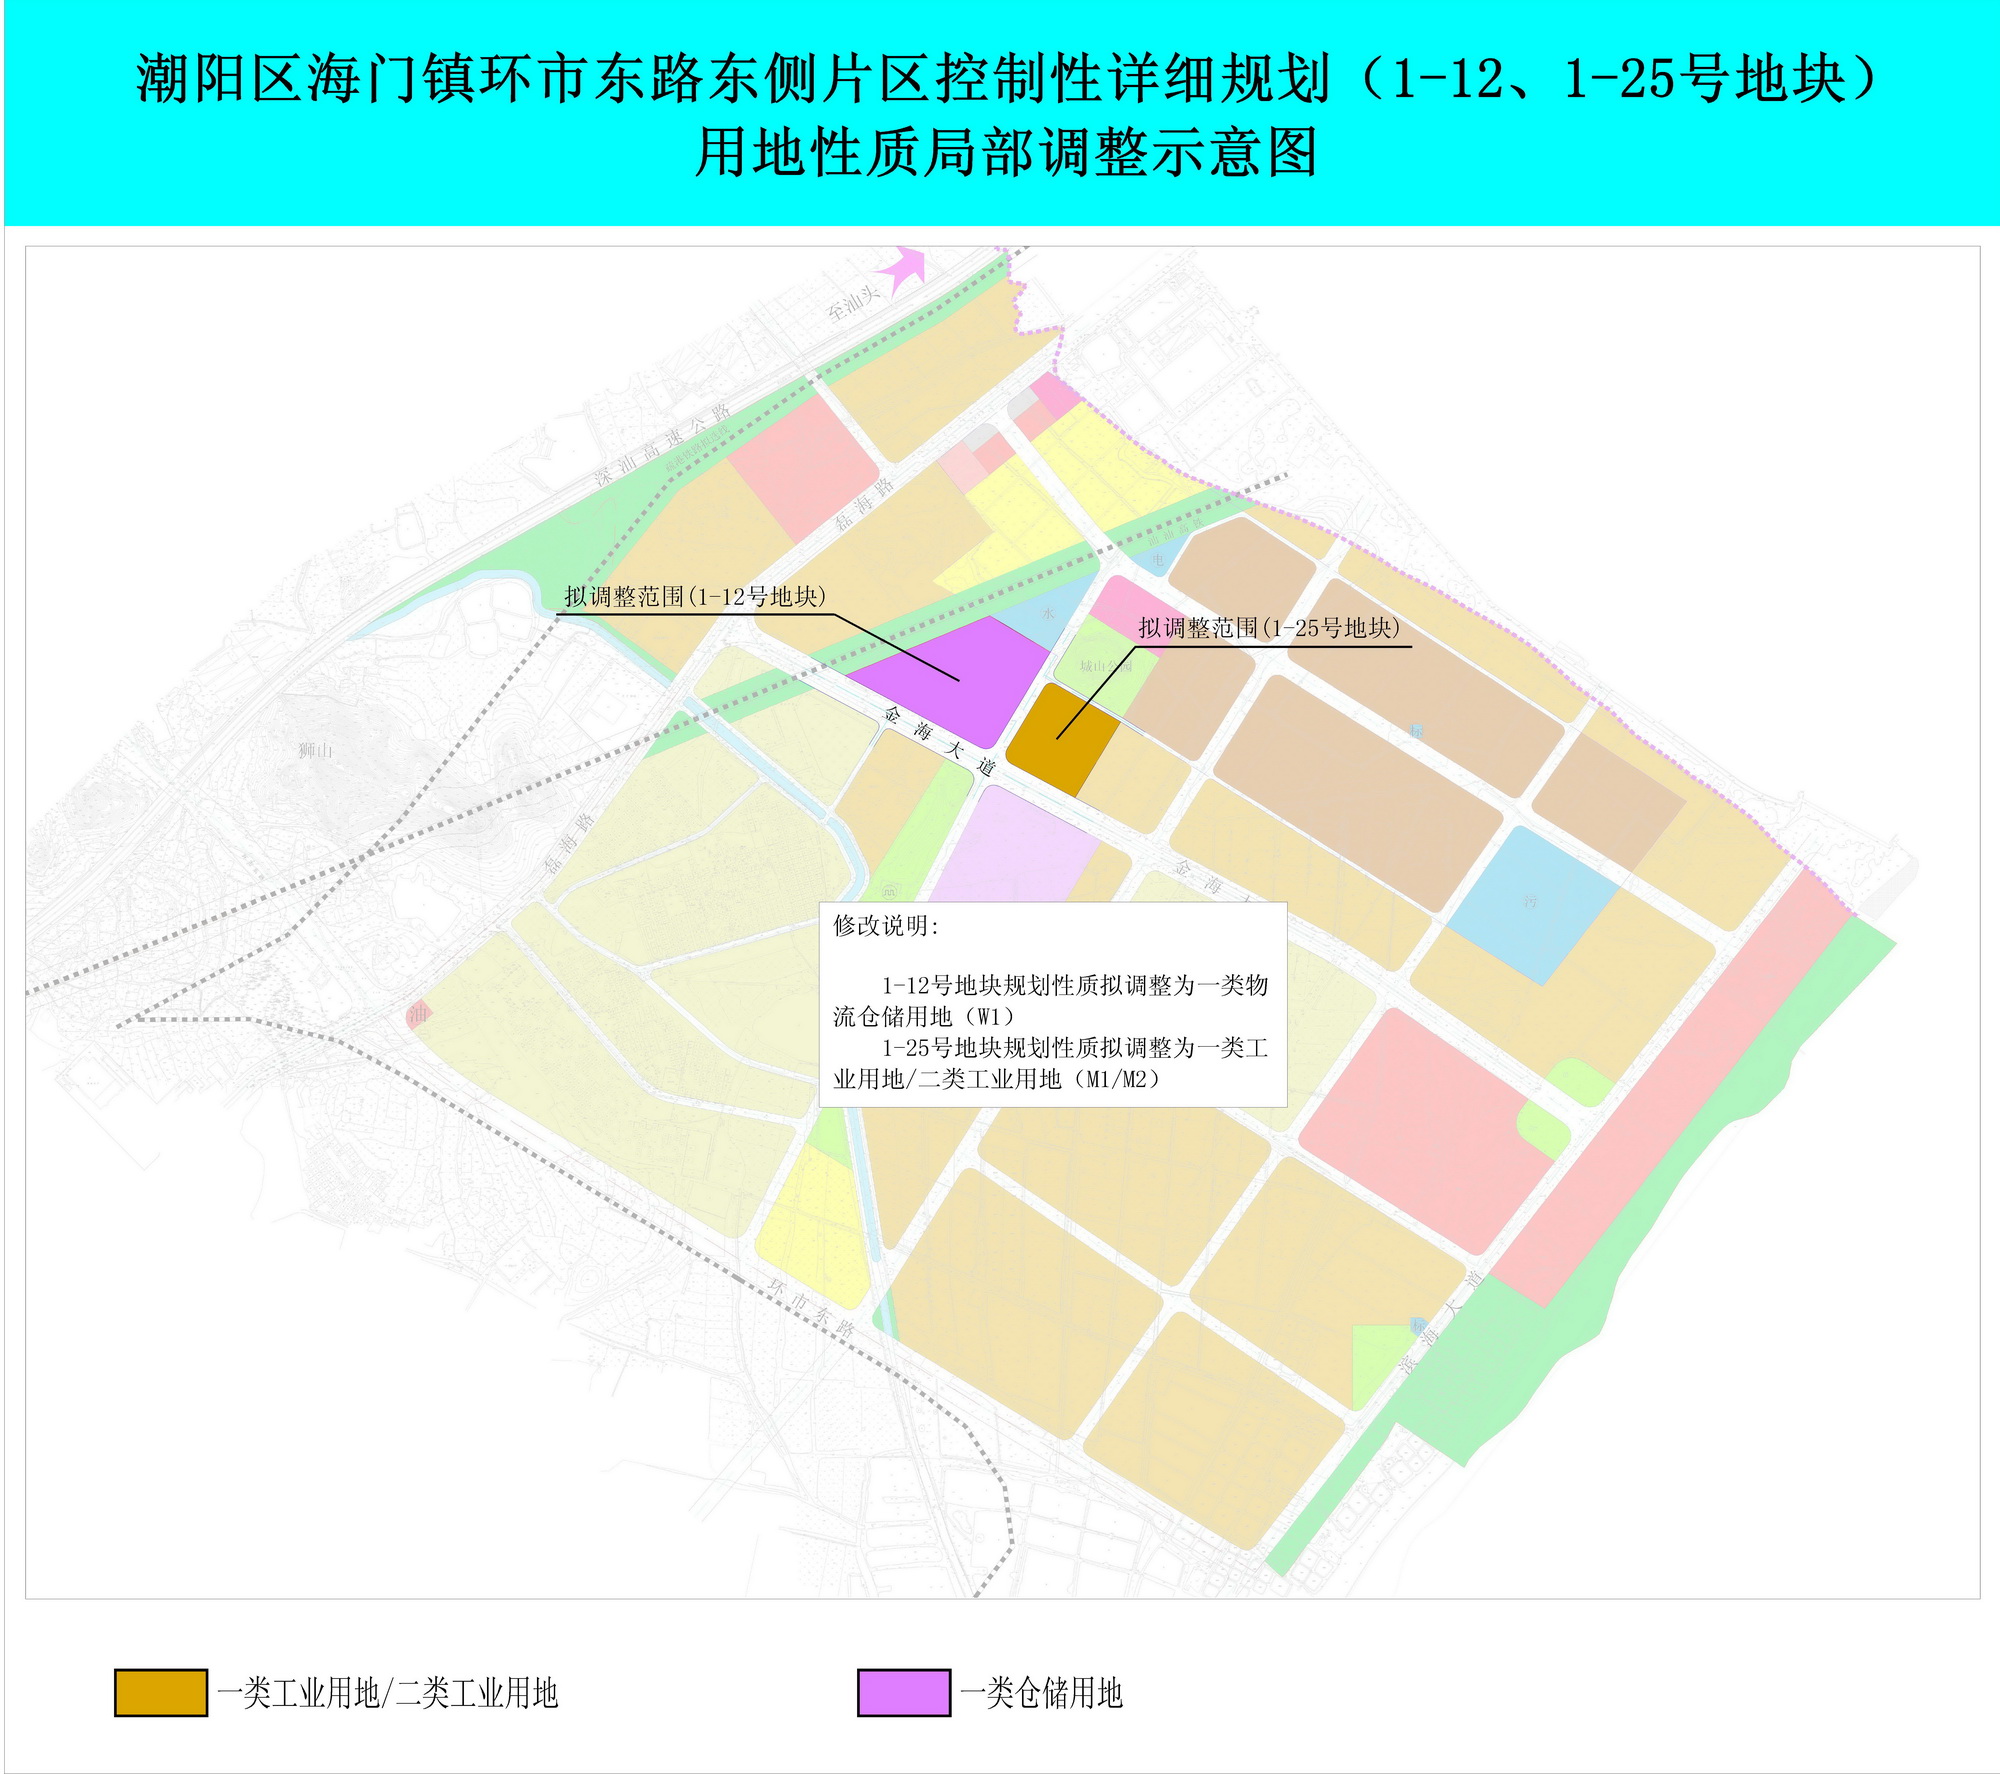Click the 至汕头 direction label
This screenshot has width=2000, height=1774.
pos(855,307)
